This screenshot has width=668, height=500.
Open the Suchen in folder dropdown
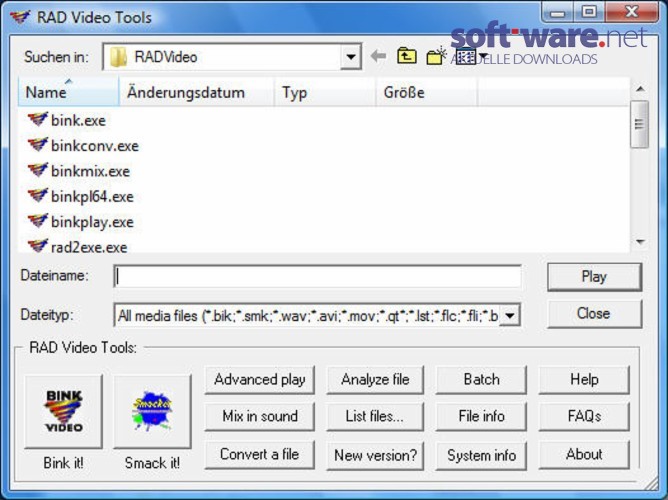351,56
